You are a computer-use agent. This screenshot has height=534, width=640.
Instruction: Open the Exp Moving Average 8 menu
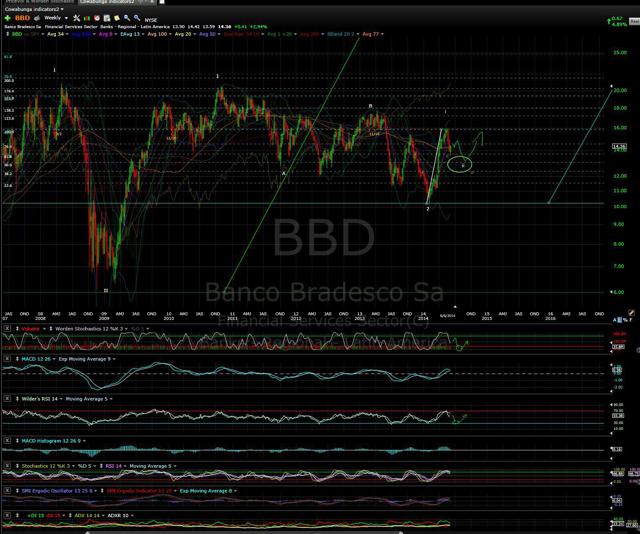coord(208,491)
